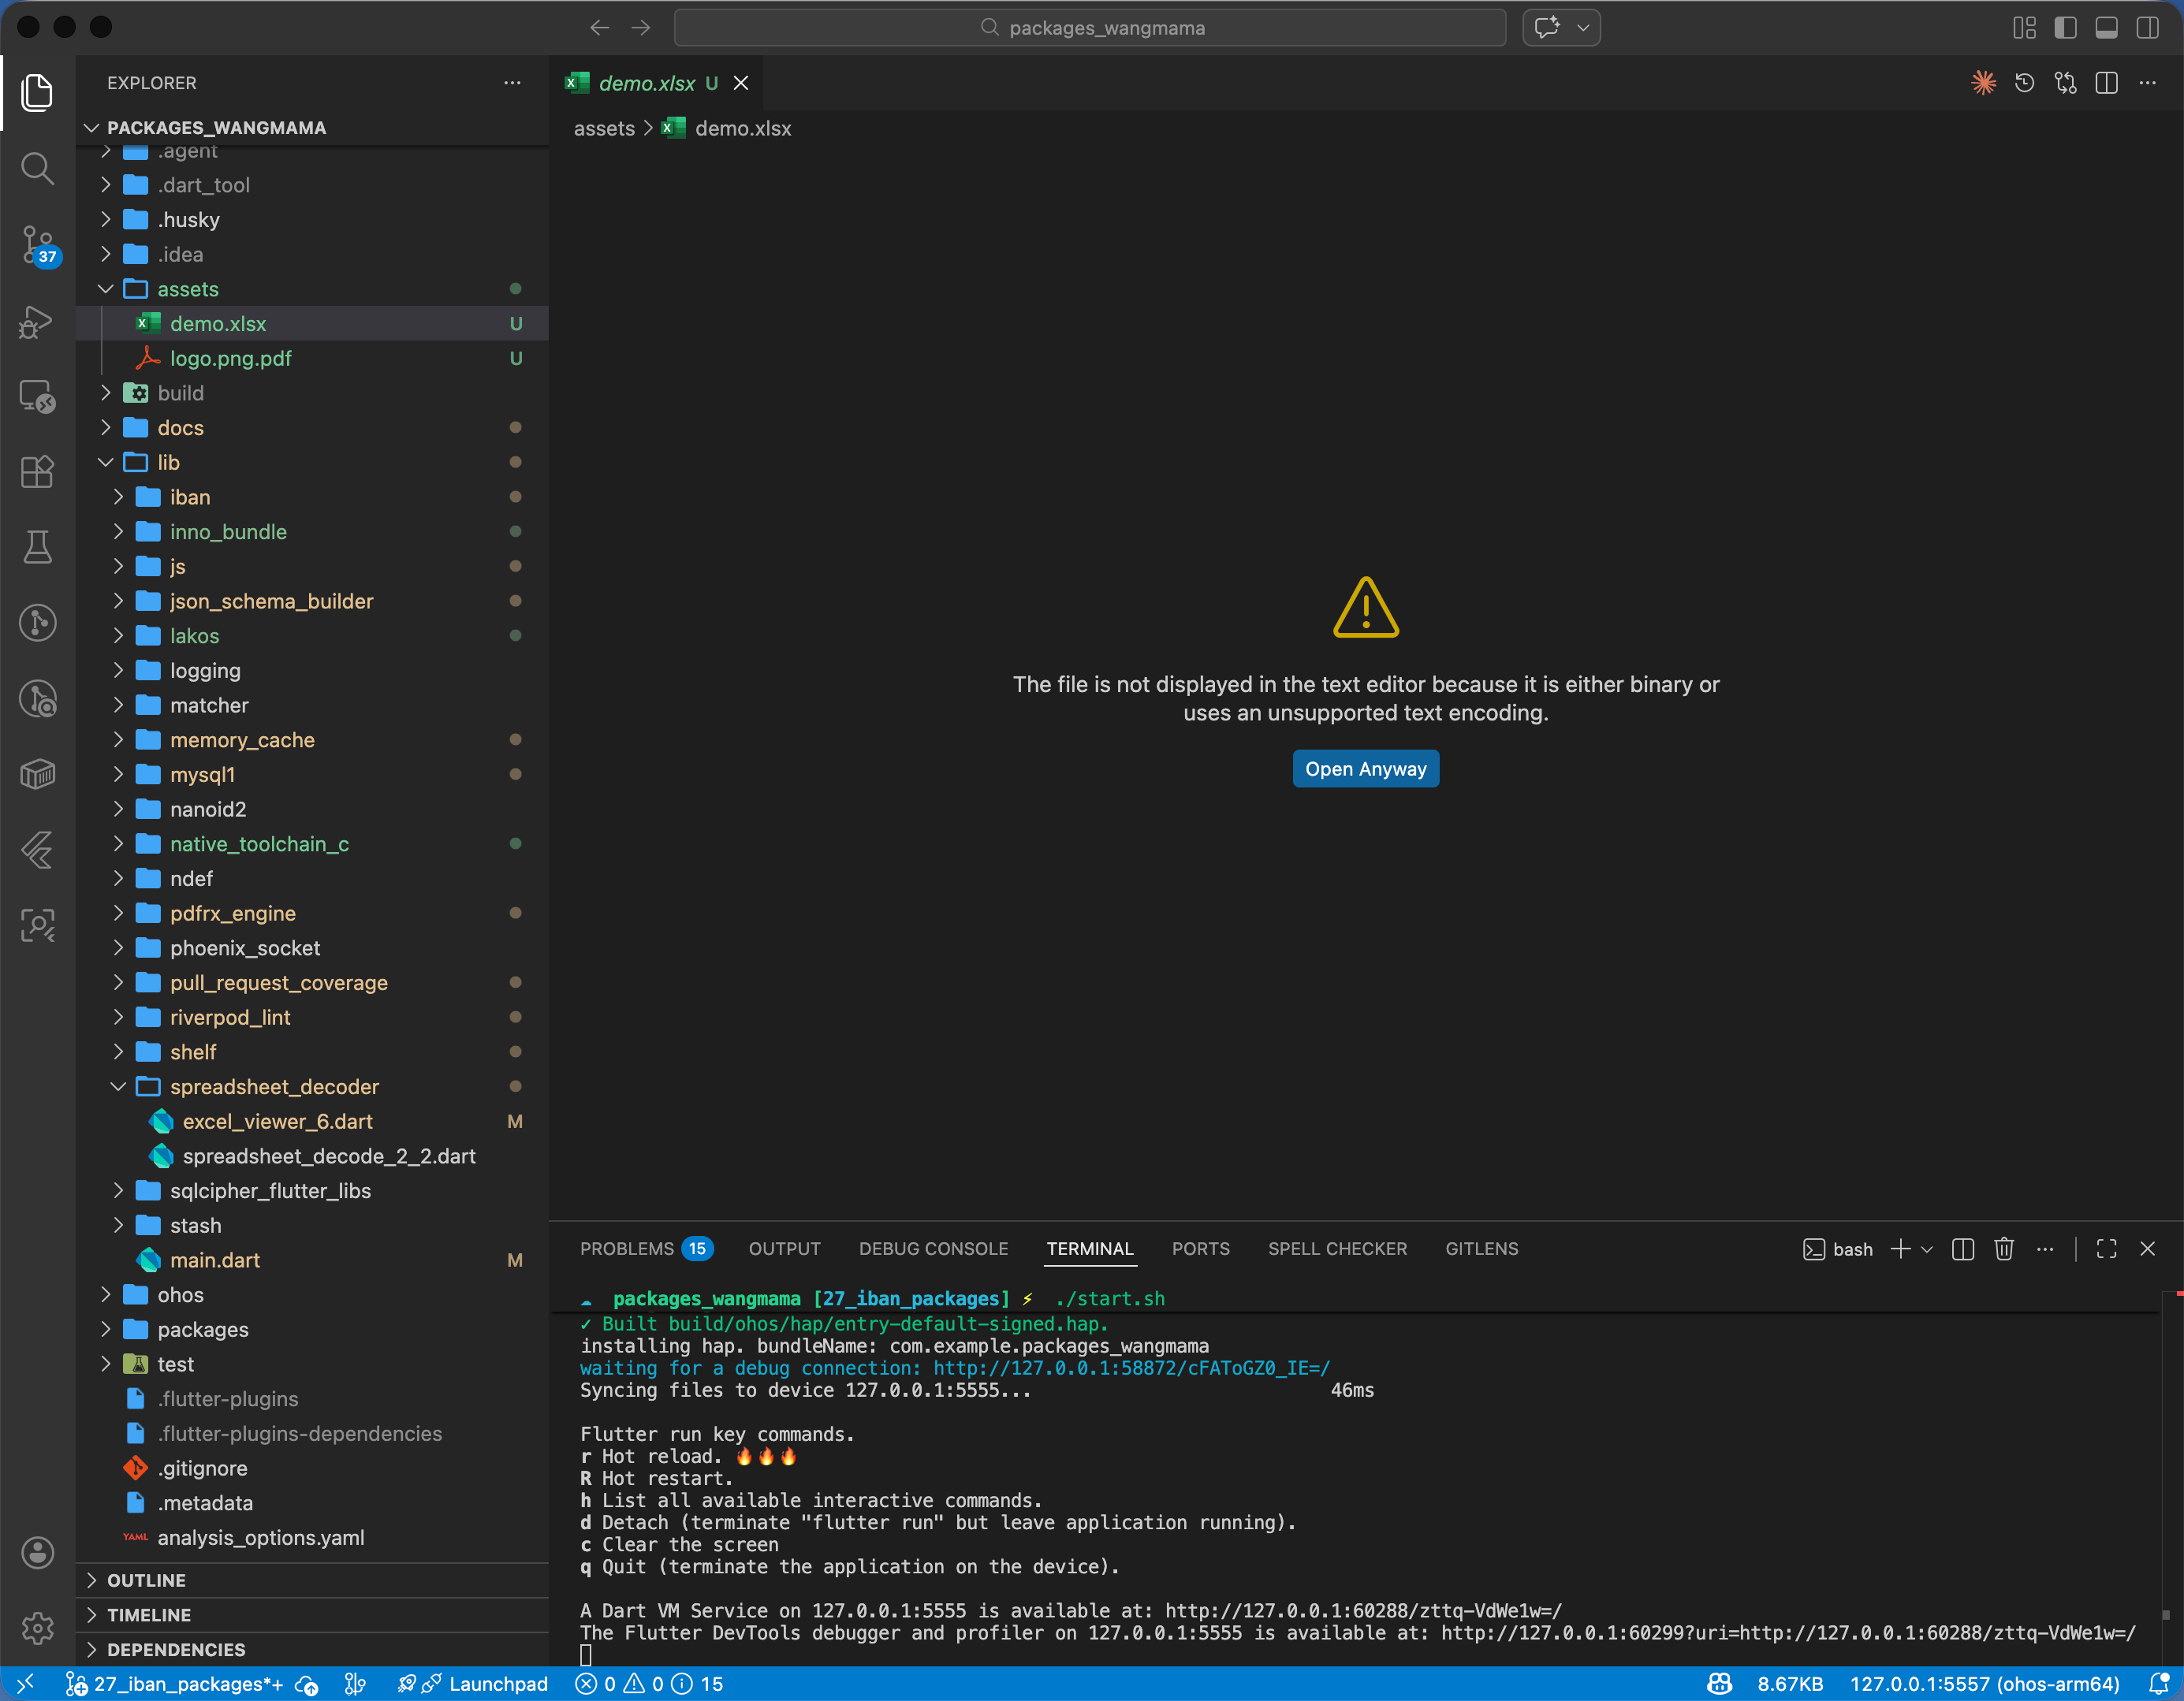2184x1701 pixels.
Task: Click the packages_wangmama command center search
Action: pyautogui.click(x=1090, y=28)
